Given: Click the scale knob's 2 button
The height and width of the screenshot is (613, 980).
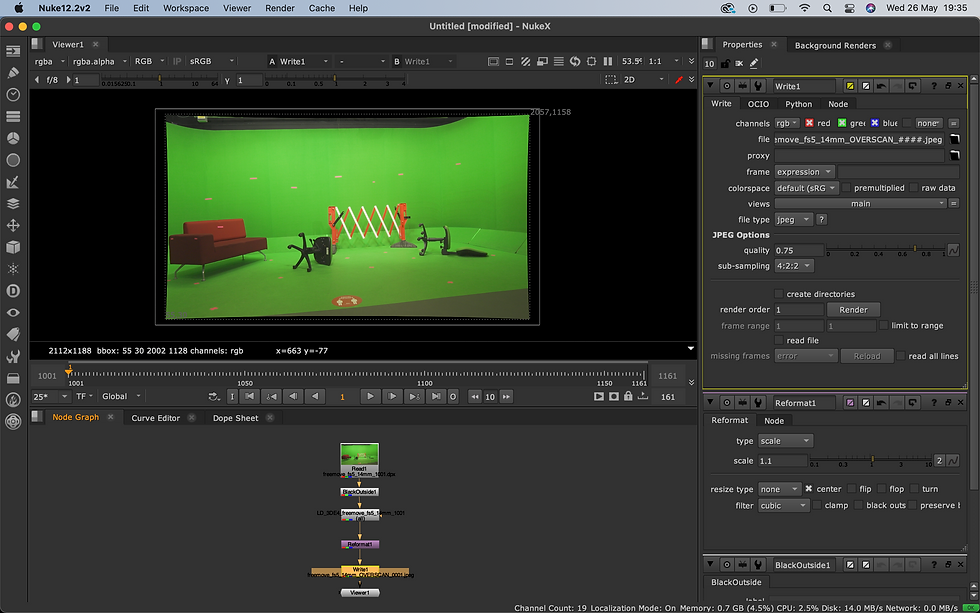Looking at the screenshot, I should click(939, 461).
